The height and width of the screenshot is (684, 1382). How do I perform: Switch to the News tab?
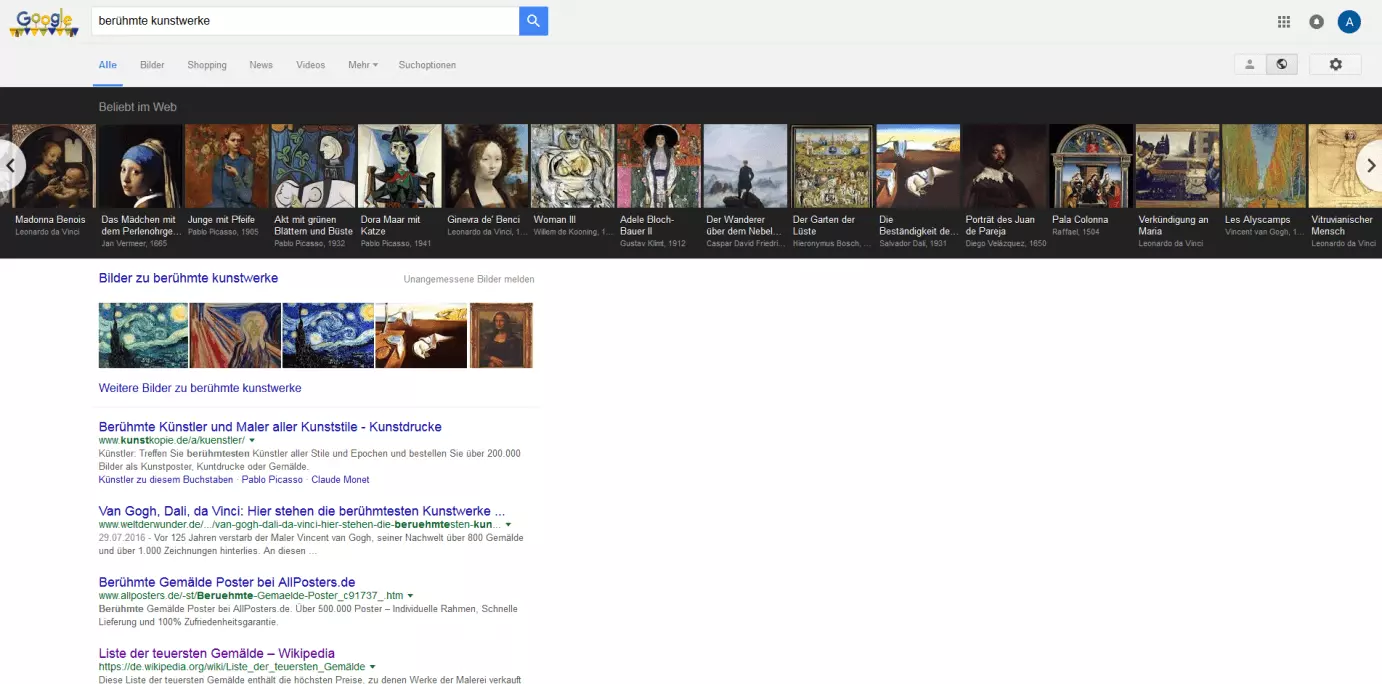261,65
